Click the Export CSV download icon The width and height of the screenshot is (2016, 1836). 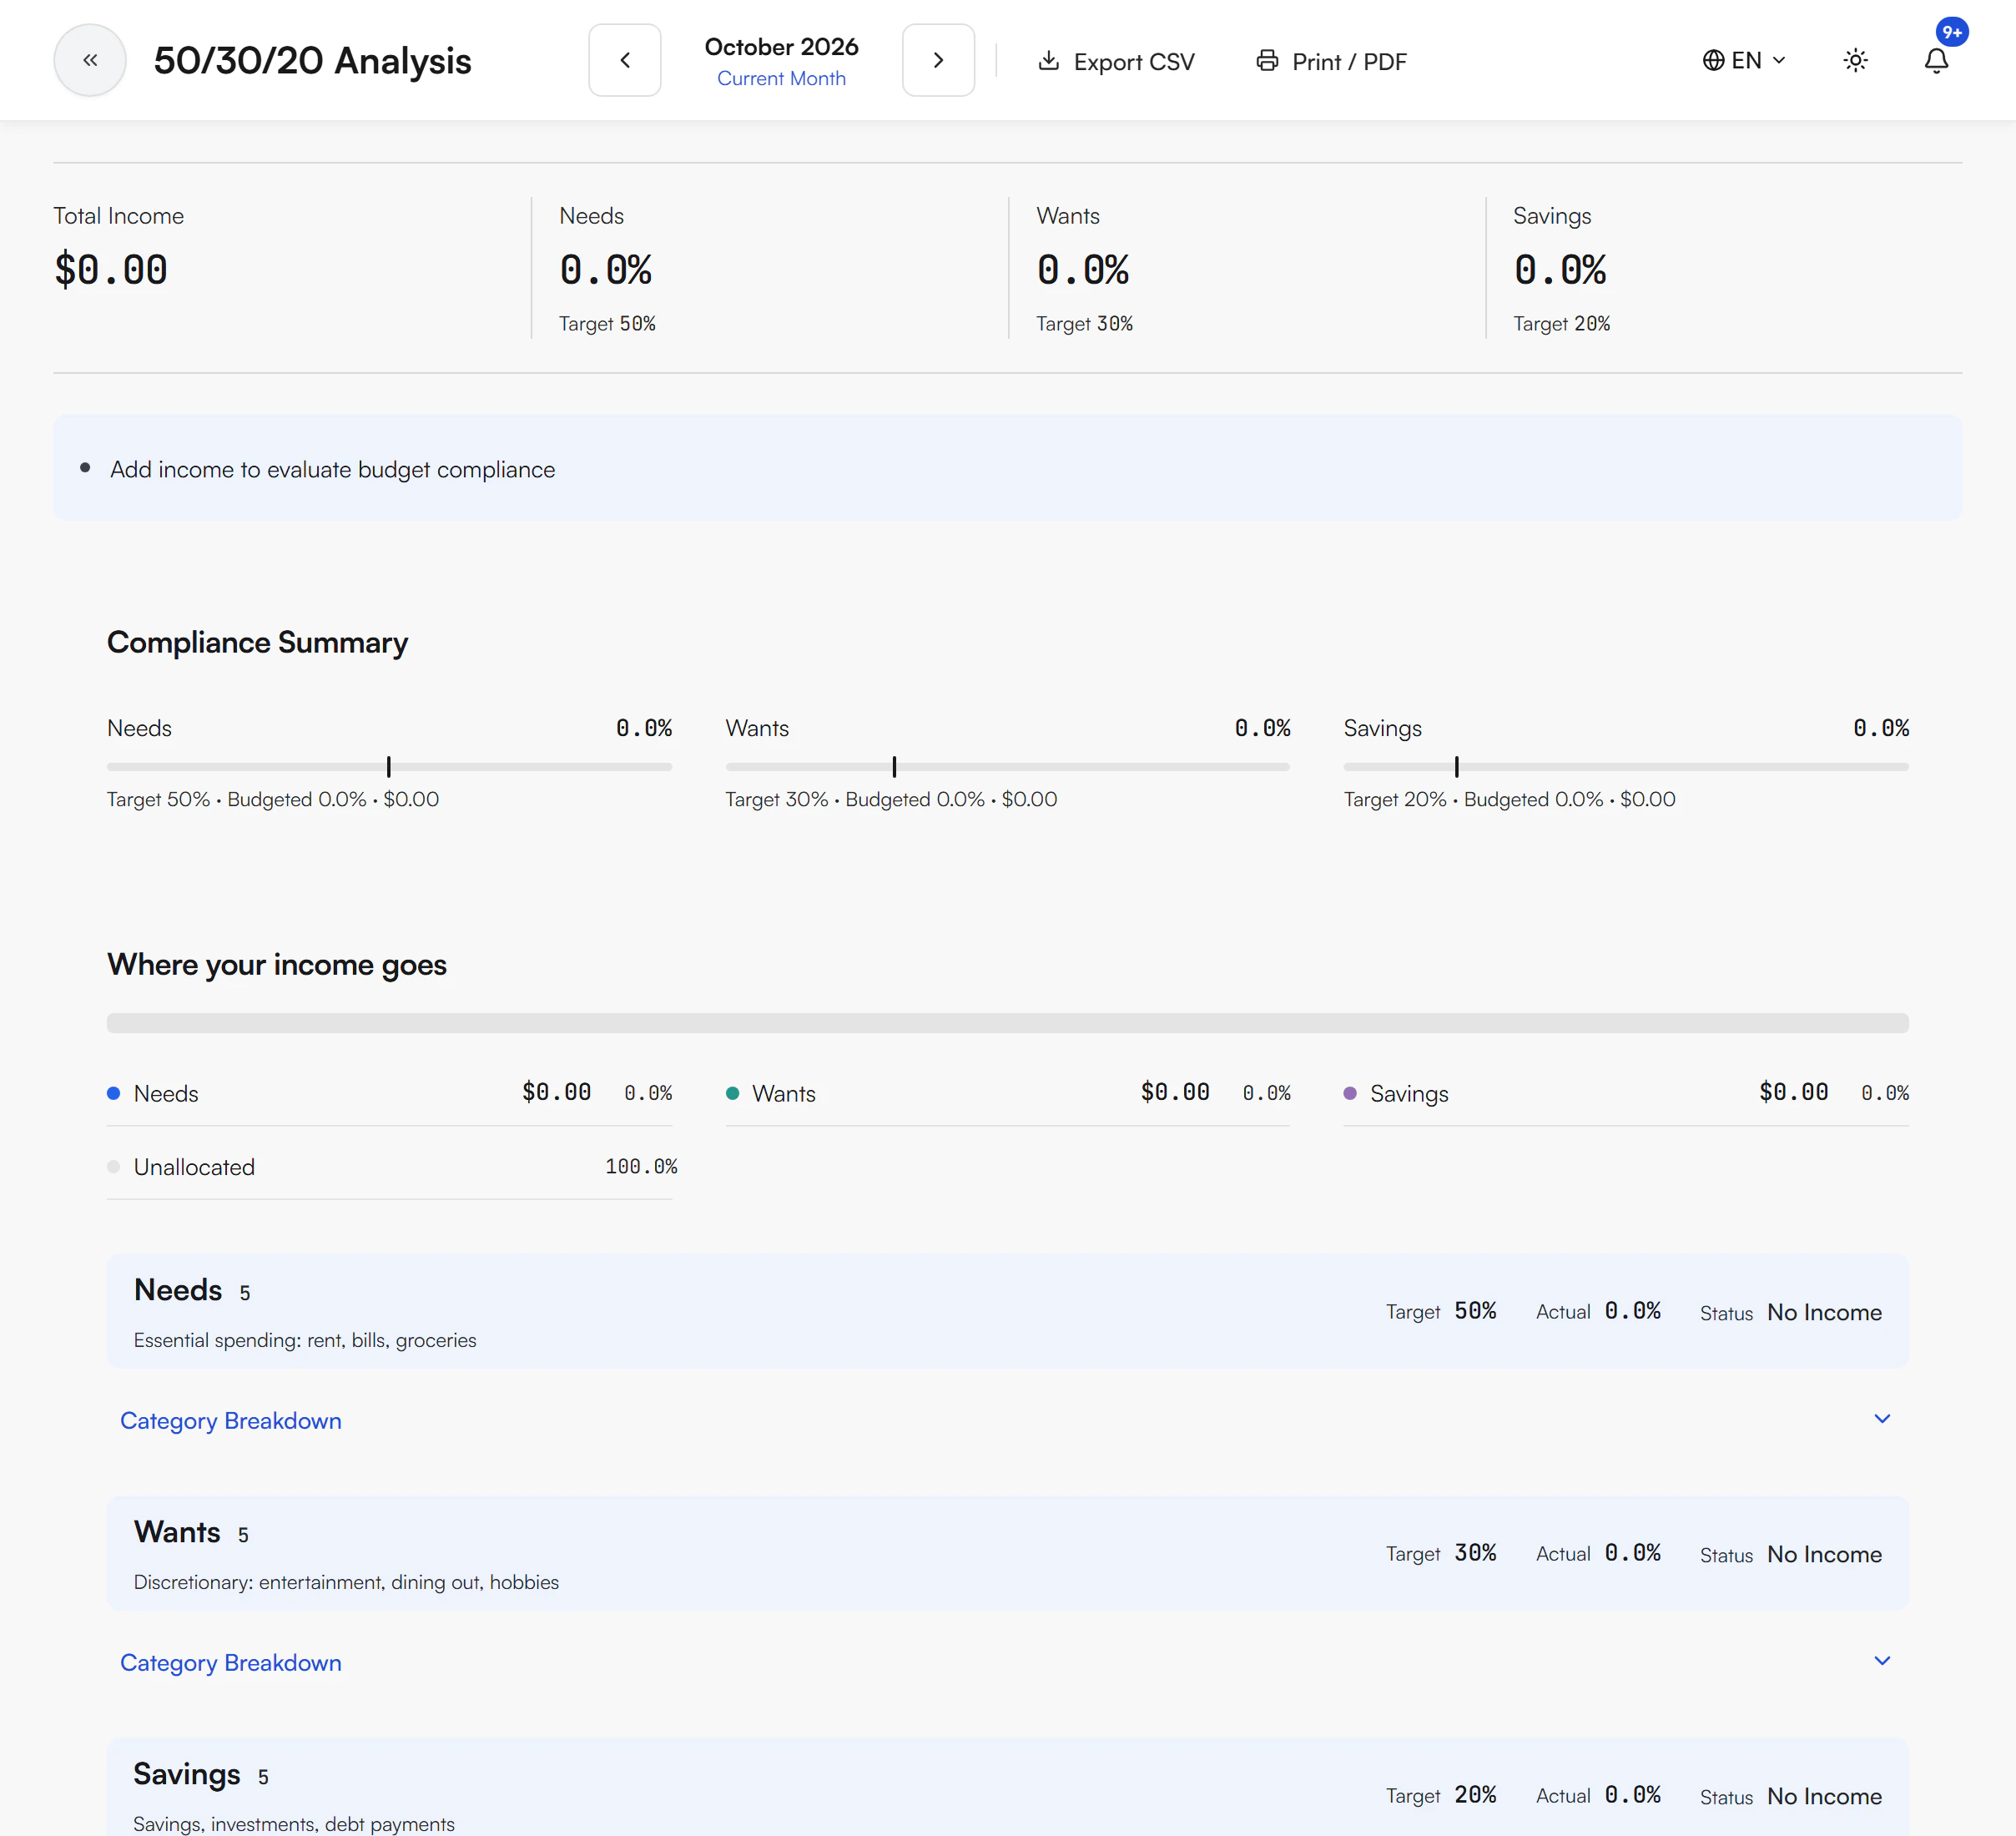1048,61
